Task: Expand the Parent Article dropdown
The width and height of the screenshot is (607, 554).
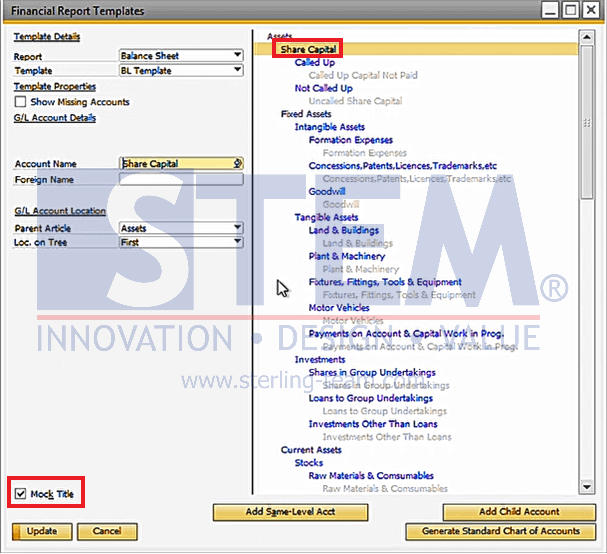Action: coord(237,228)
